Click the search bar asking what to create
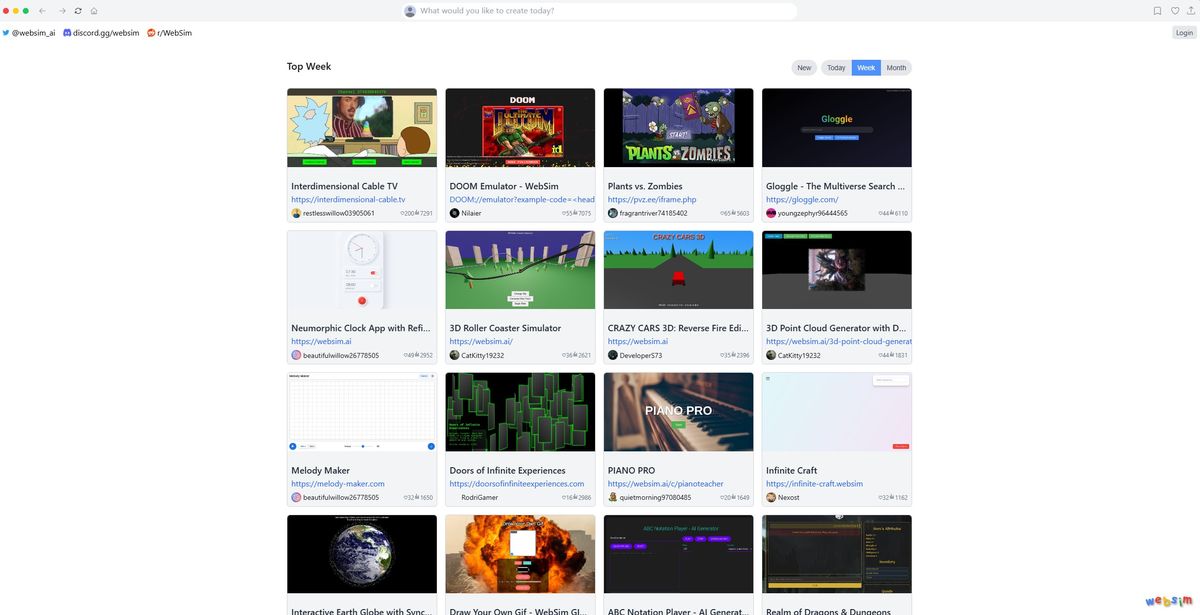 click(600, 10)
